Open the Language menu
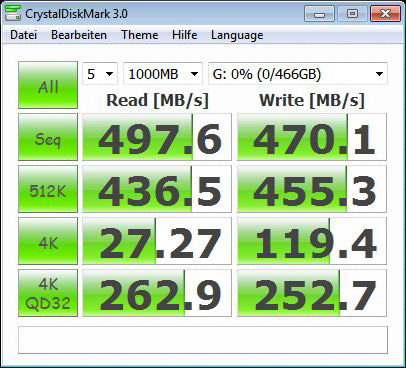406x368 pixels. [237, 35]
